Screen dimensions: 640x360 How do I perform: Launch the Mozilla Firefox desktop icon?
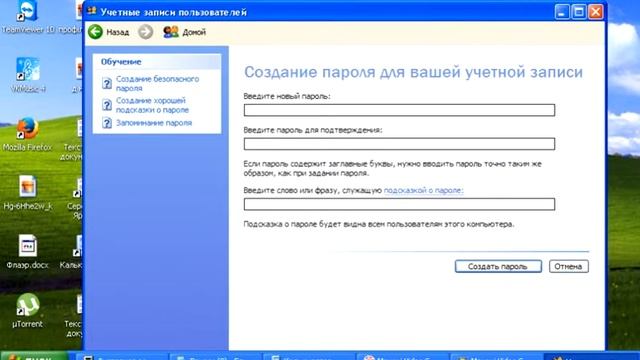pyautogui.click(x=28, y=129)
